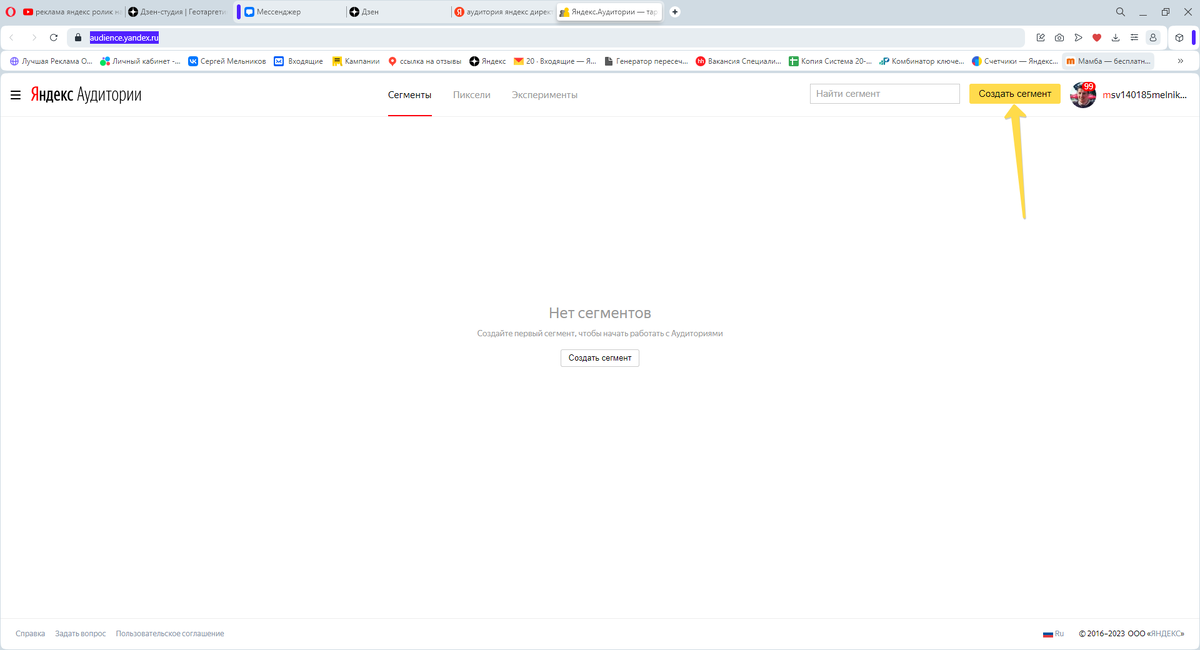Open easy setup sliders icon
1200x650 pixels.
[1134, 37]
